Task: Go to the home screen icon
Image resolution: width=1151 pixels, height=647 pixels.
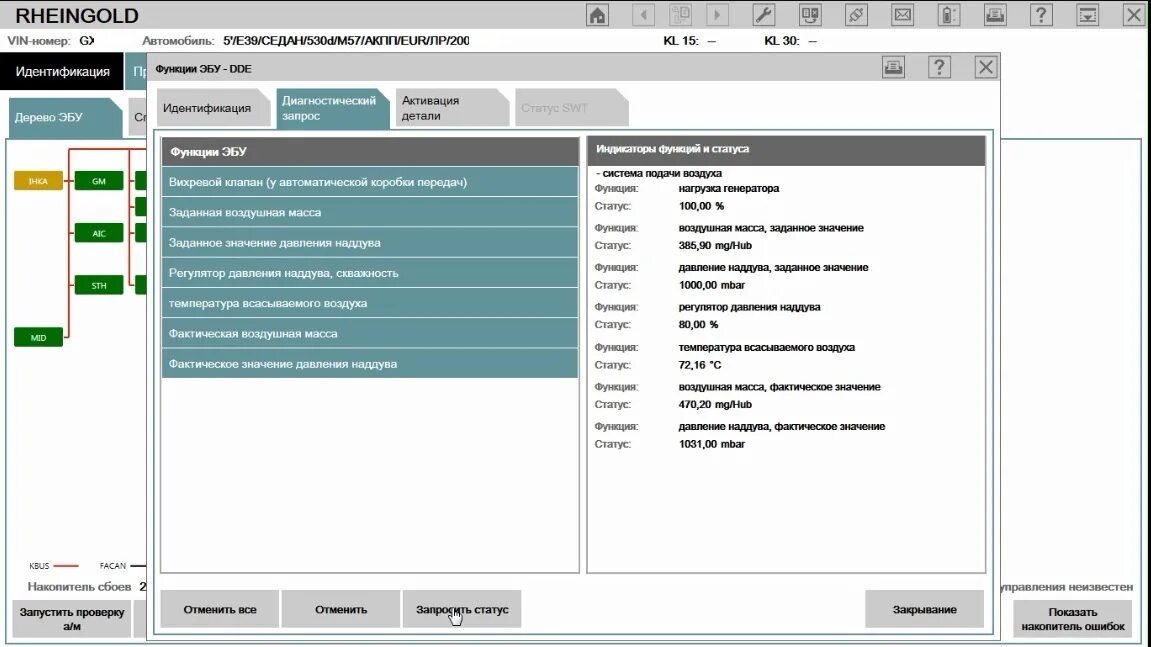Action: click(598, 15)
